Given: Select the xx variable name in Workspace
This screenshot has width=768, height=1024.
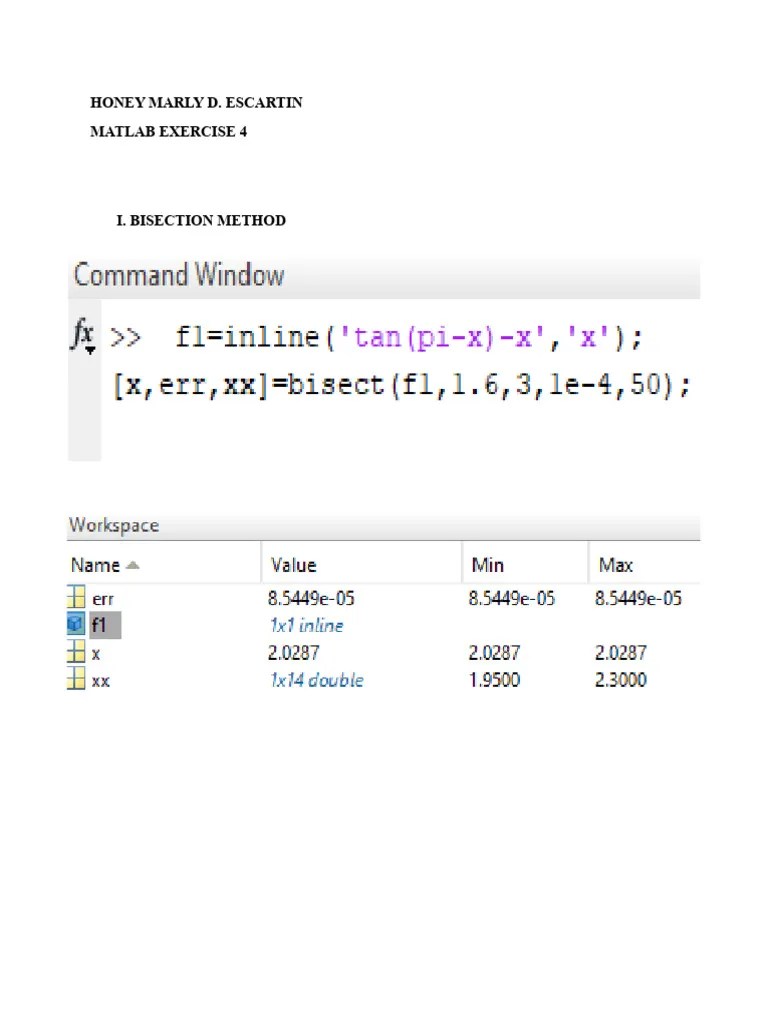Looking at the screenshot, I should click(x=101, y=681).
